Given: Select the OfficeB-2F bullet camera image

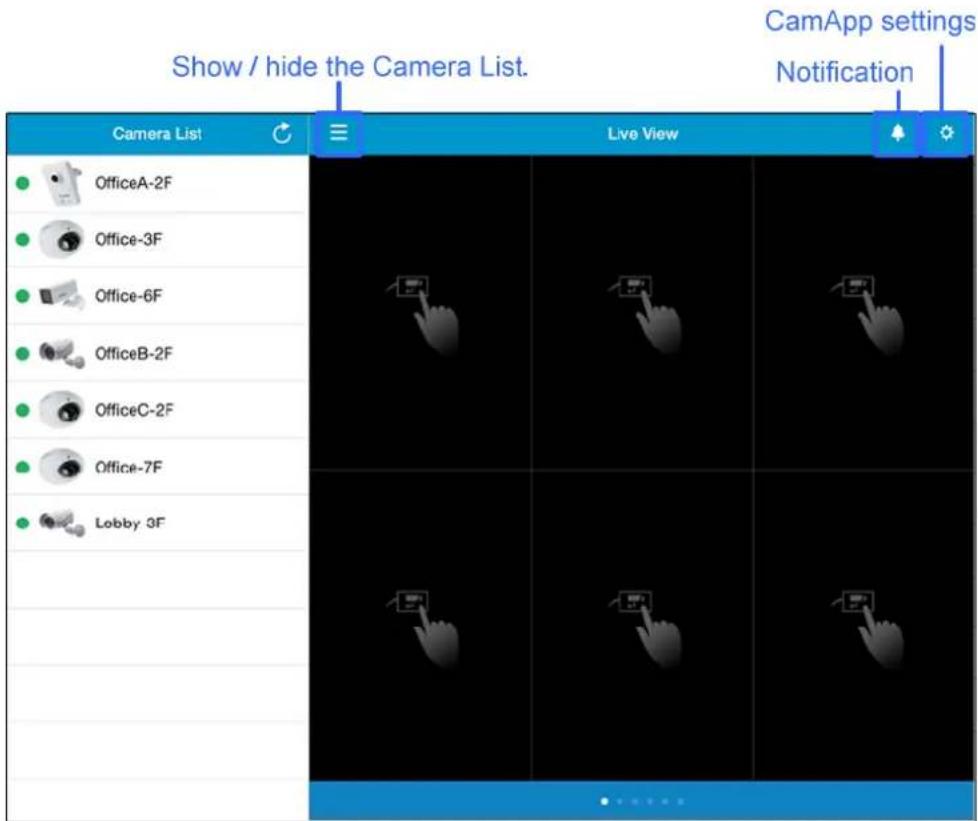Looking at the screenshot, I should pyautogui.click(x=61, y=353).
